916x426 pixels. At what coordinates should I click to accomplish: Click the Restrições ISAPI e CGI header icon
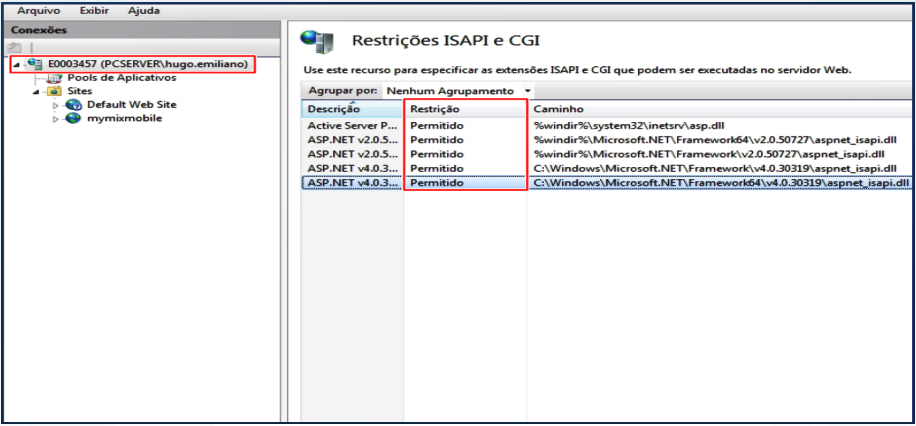coord(317,41)
